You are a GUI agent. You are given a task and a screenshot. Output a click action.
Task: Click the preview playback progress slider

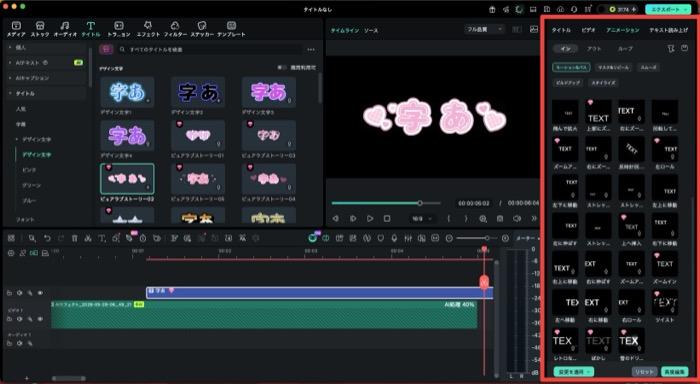tap(386, 203)
